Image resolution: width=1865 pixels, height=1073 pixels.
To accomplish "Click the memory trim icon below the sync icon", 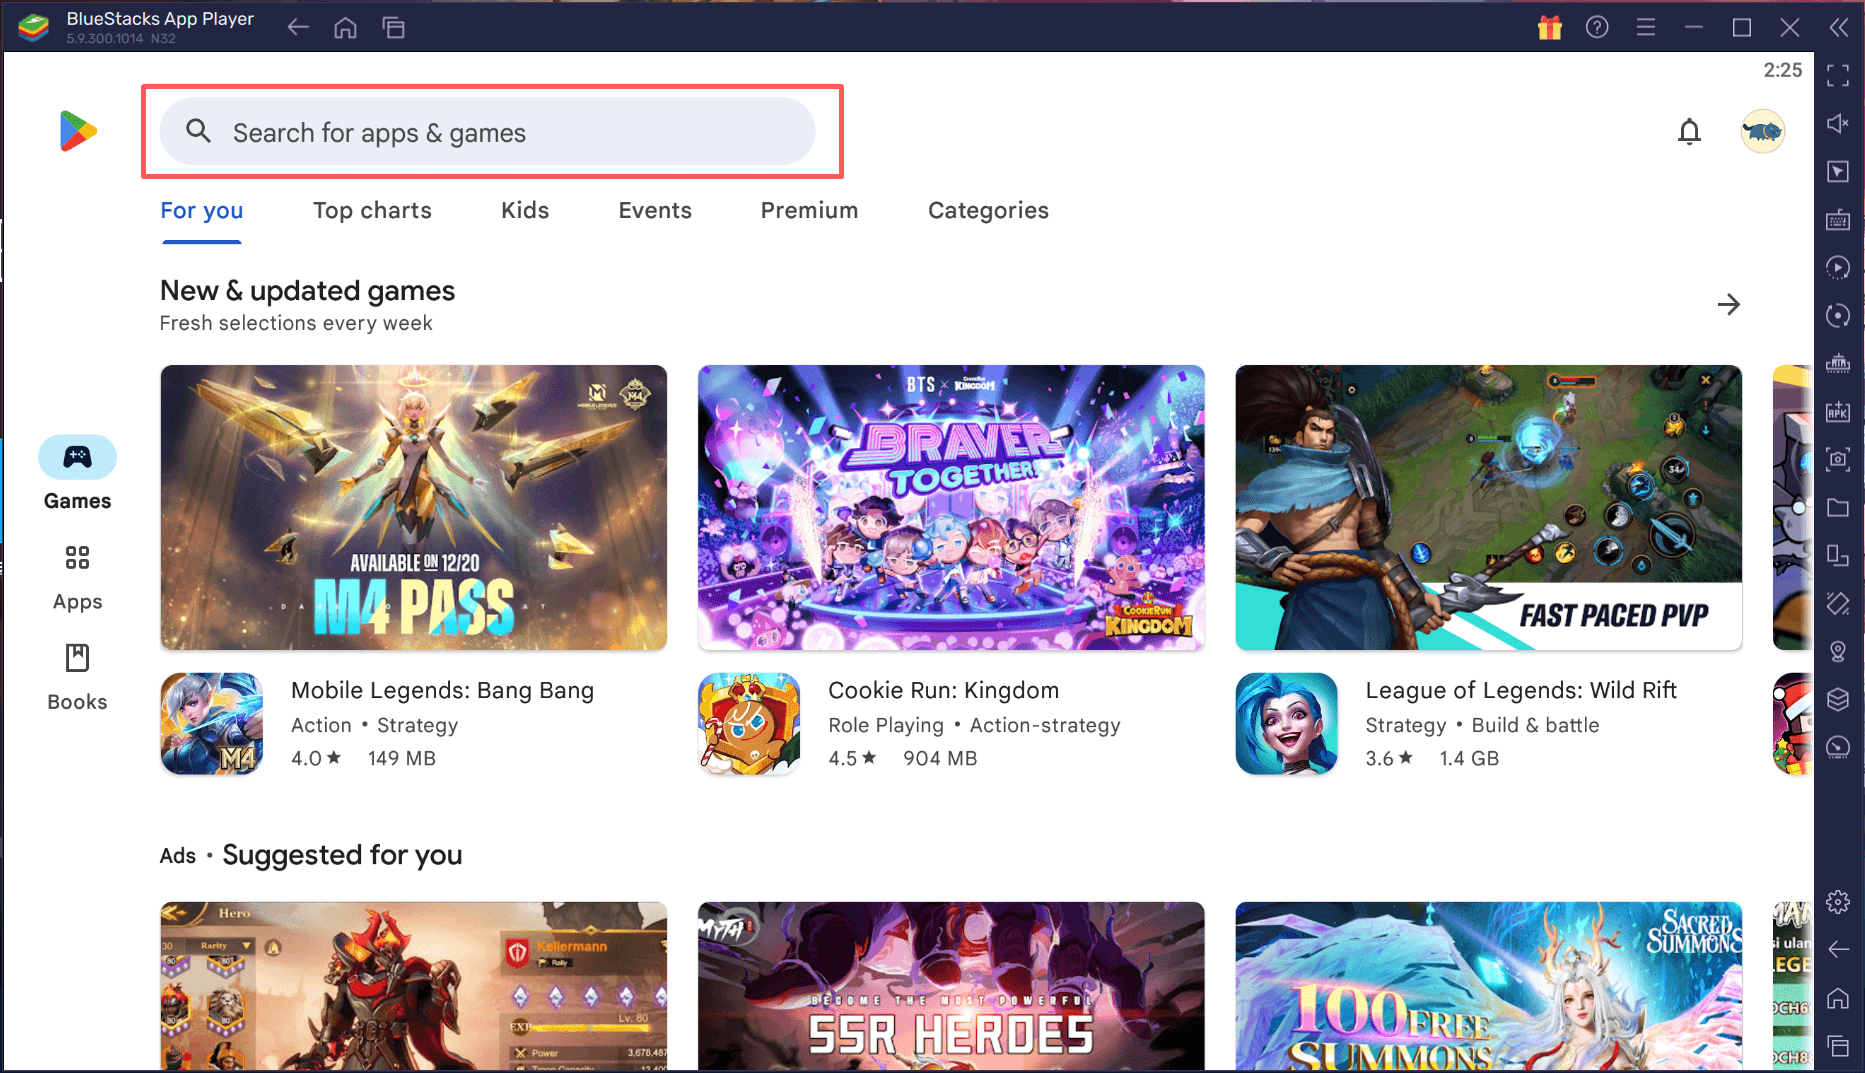I will pos(1838,363).
